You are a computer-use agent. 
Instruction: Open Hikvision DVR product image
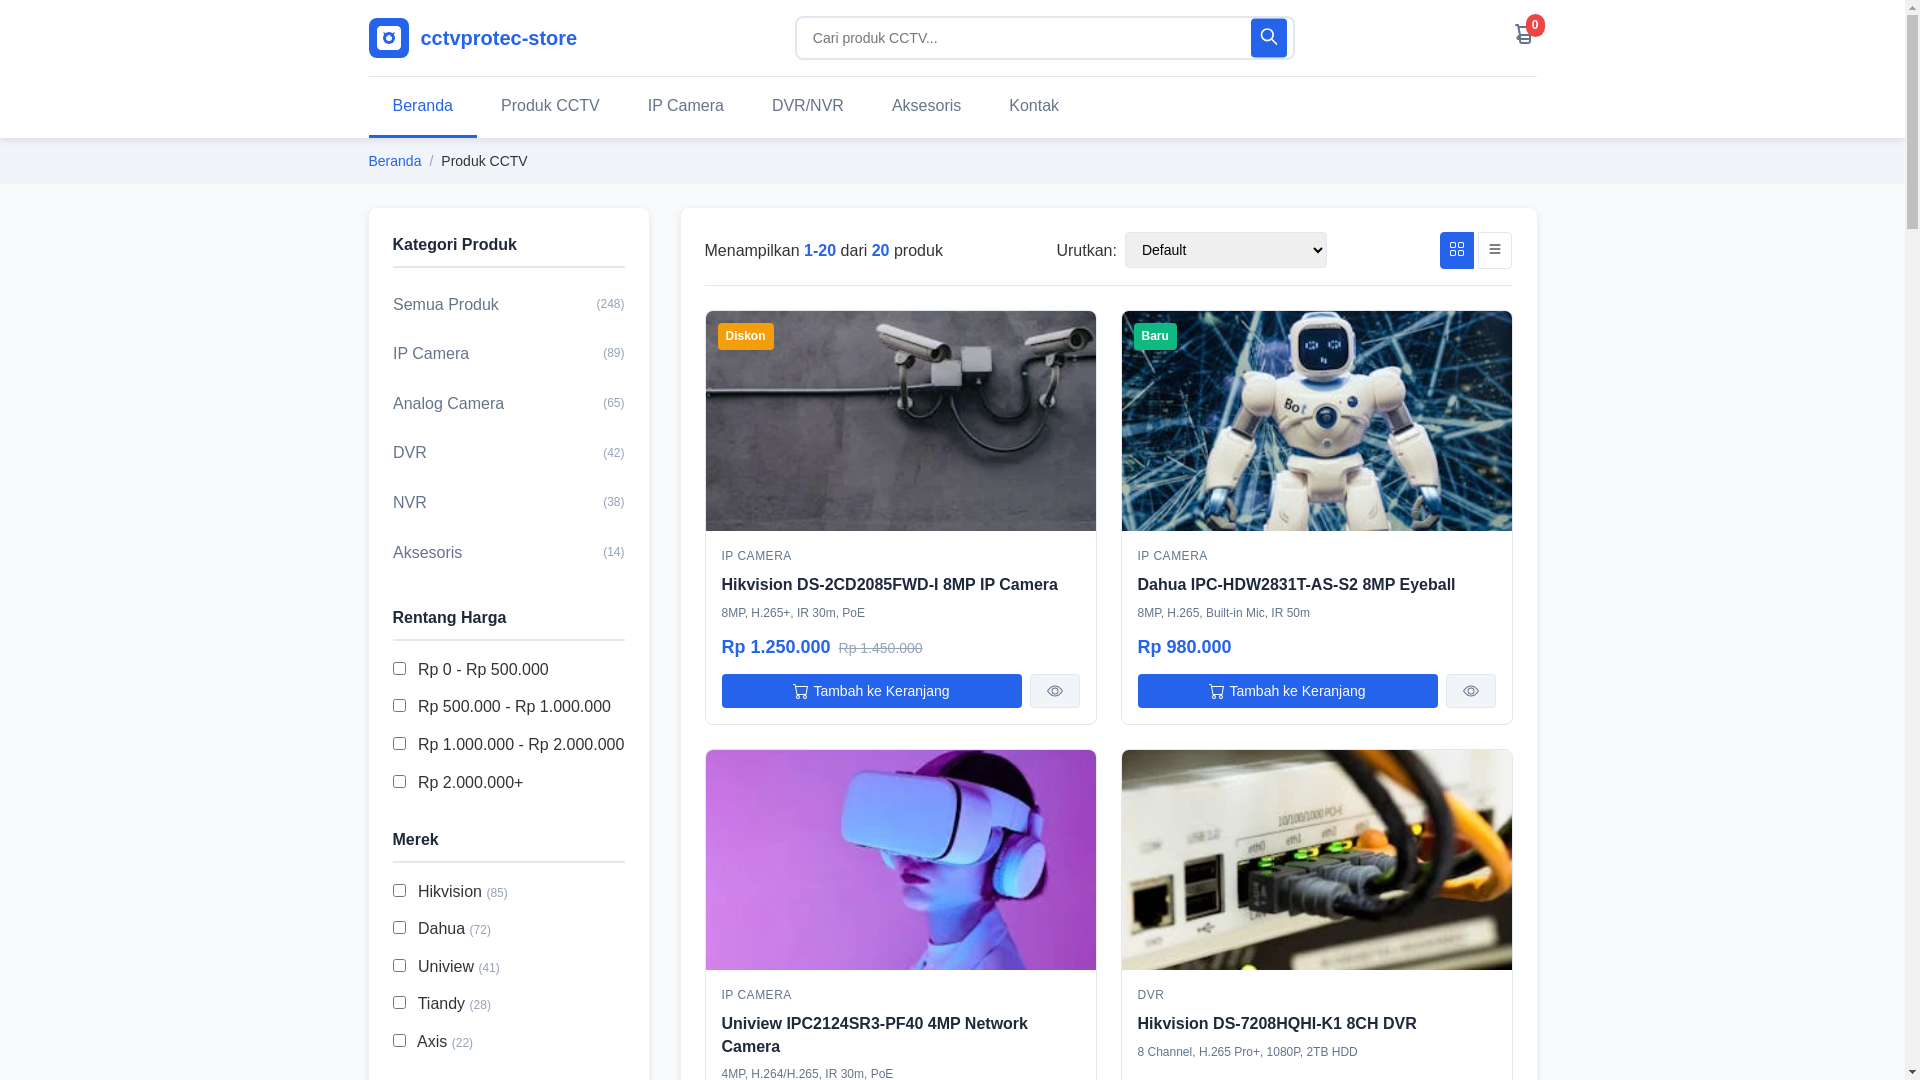[1316, 860]
